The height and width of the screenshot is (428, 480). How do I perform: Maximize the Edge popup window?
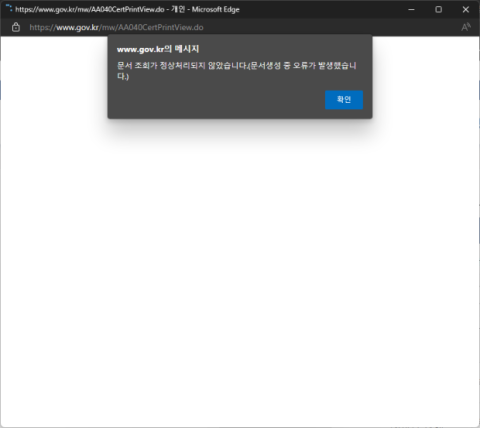pyautogui.click(x=439, y=9)
